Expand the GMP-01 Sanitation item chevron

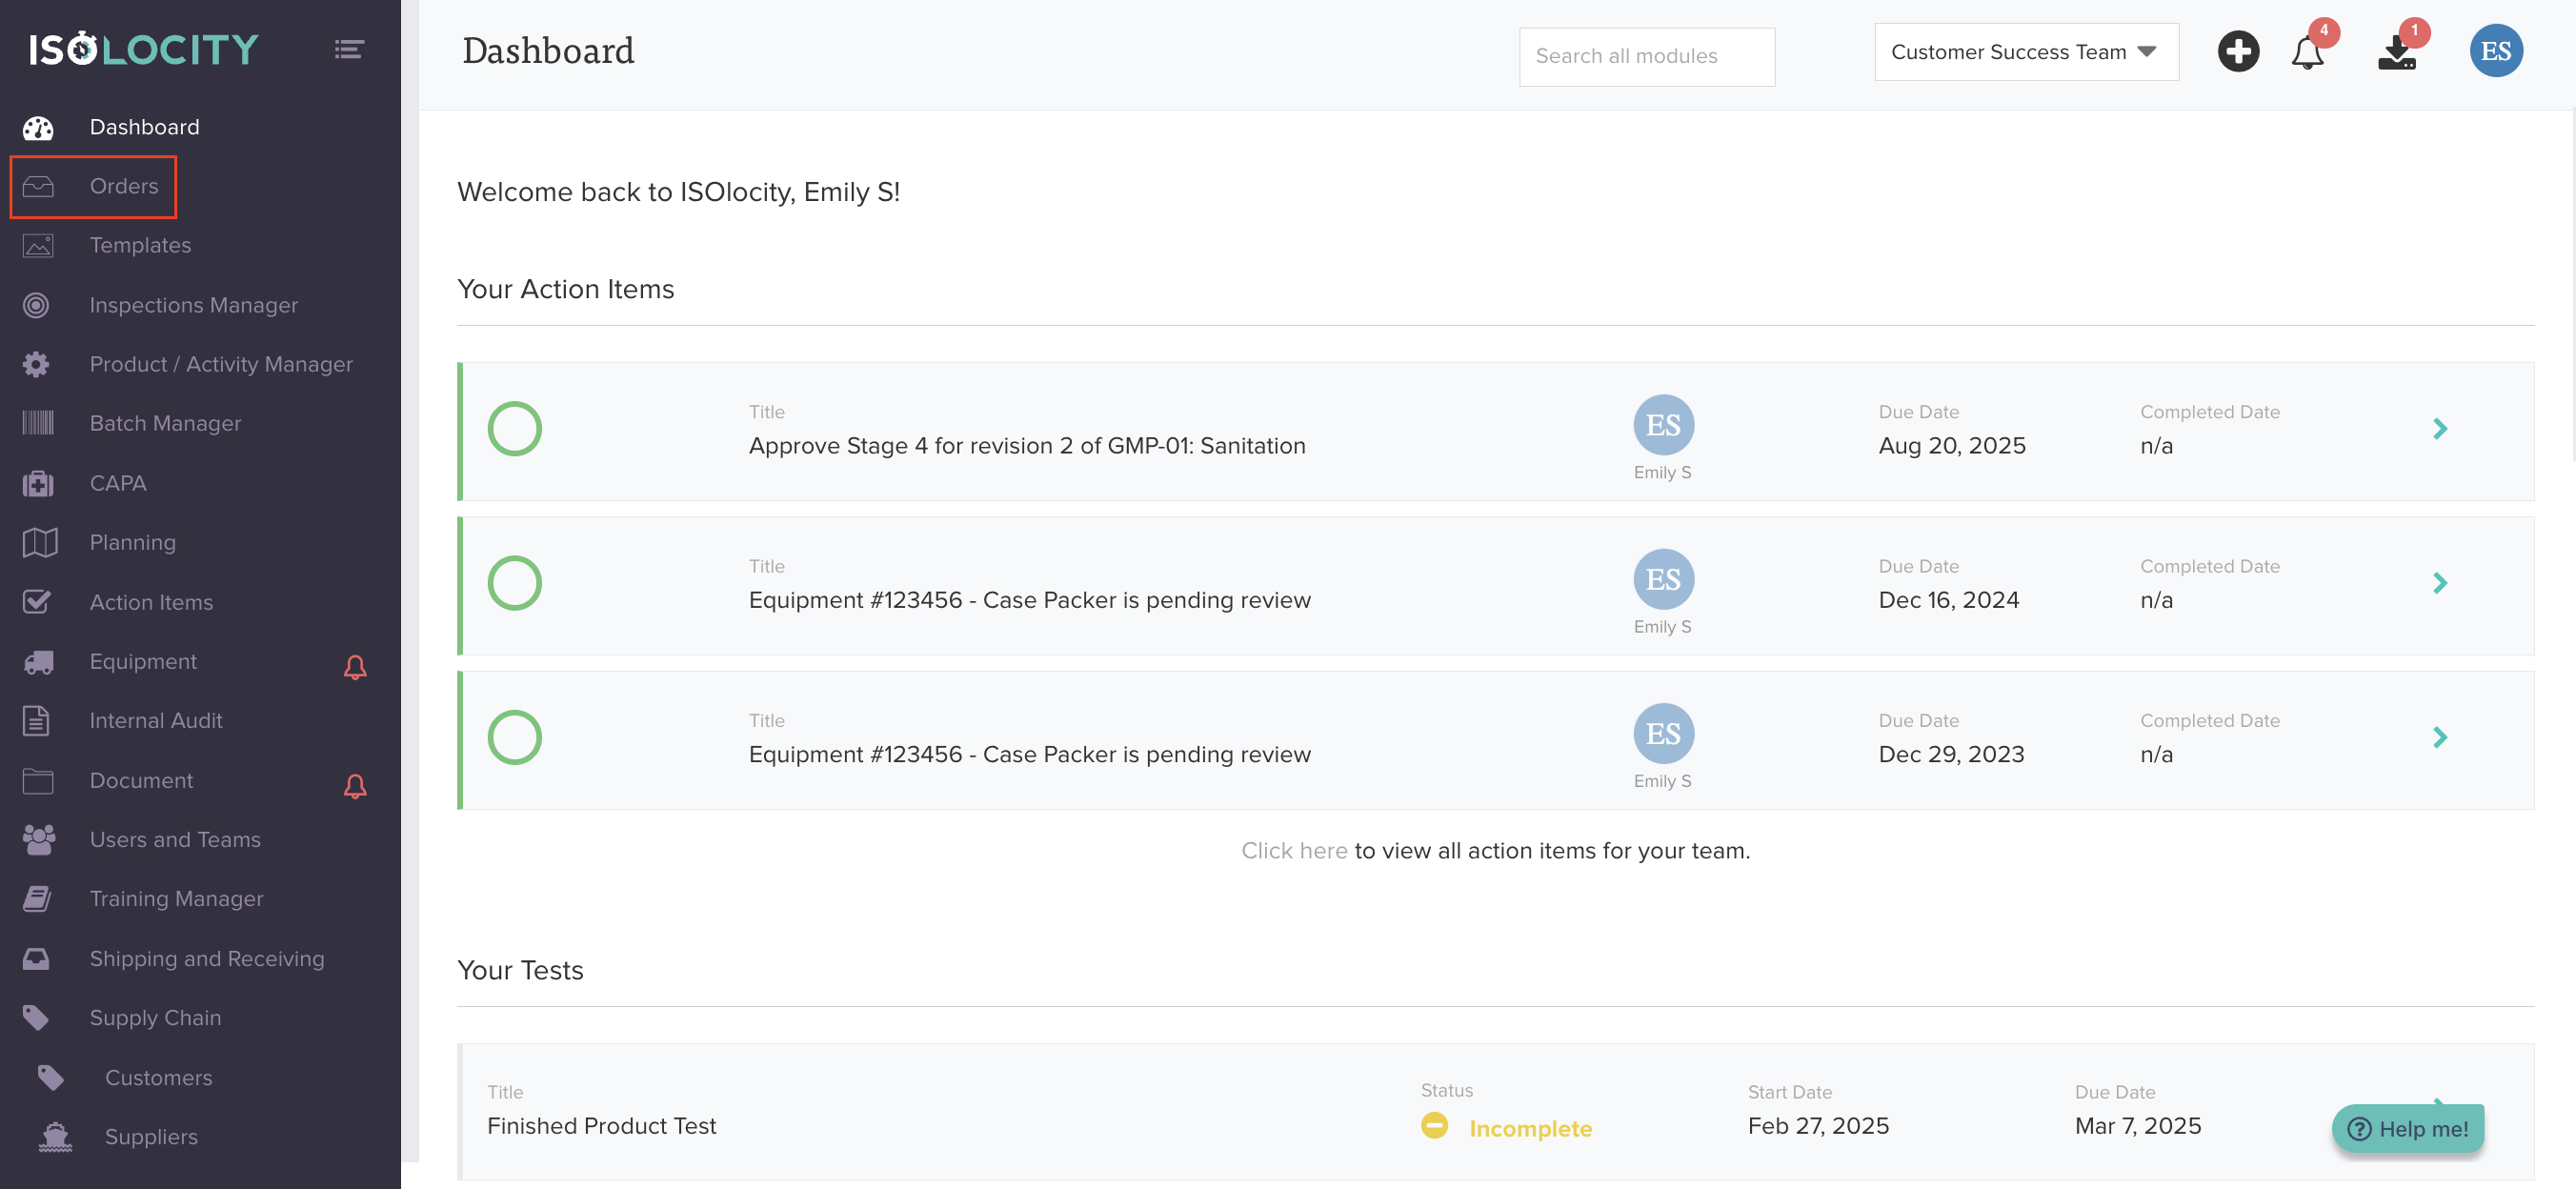click(x=2439, y=429)
